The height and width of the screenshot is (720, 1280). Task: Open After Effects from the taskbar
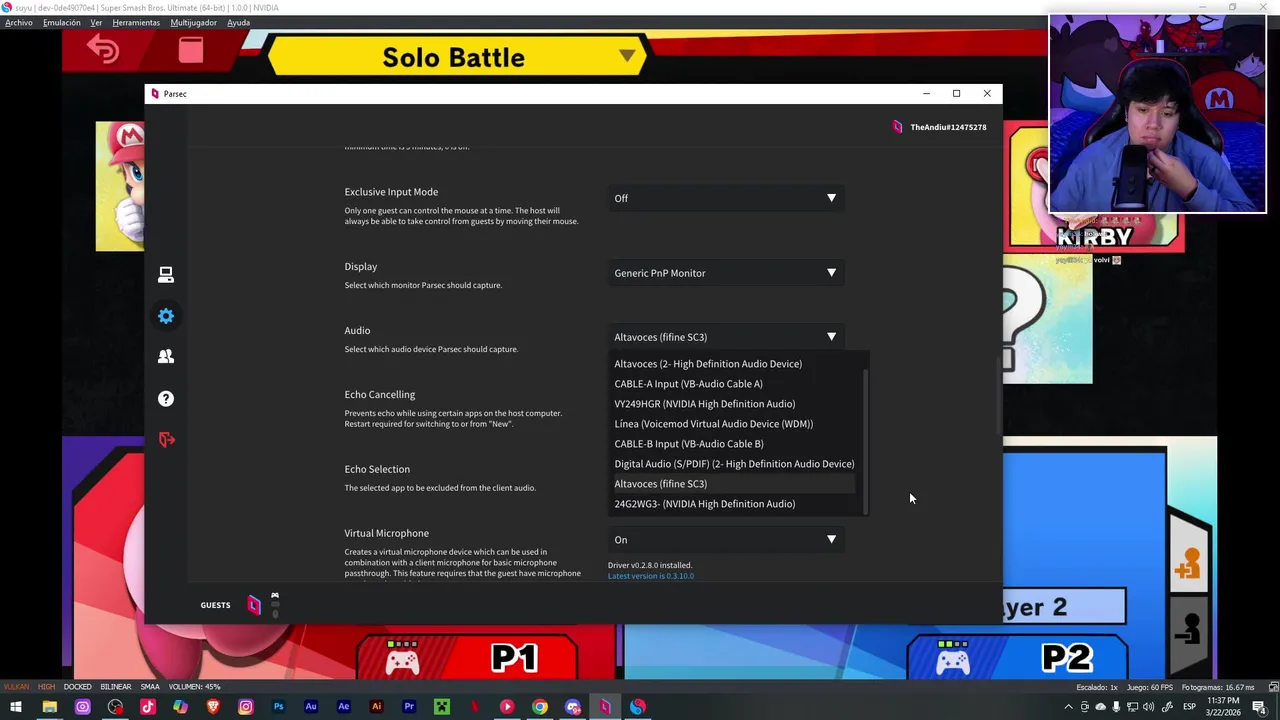click(344, 707)
